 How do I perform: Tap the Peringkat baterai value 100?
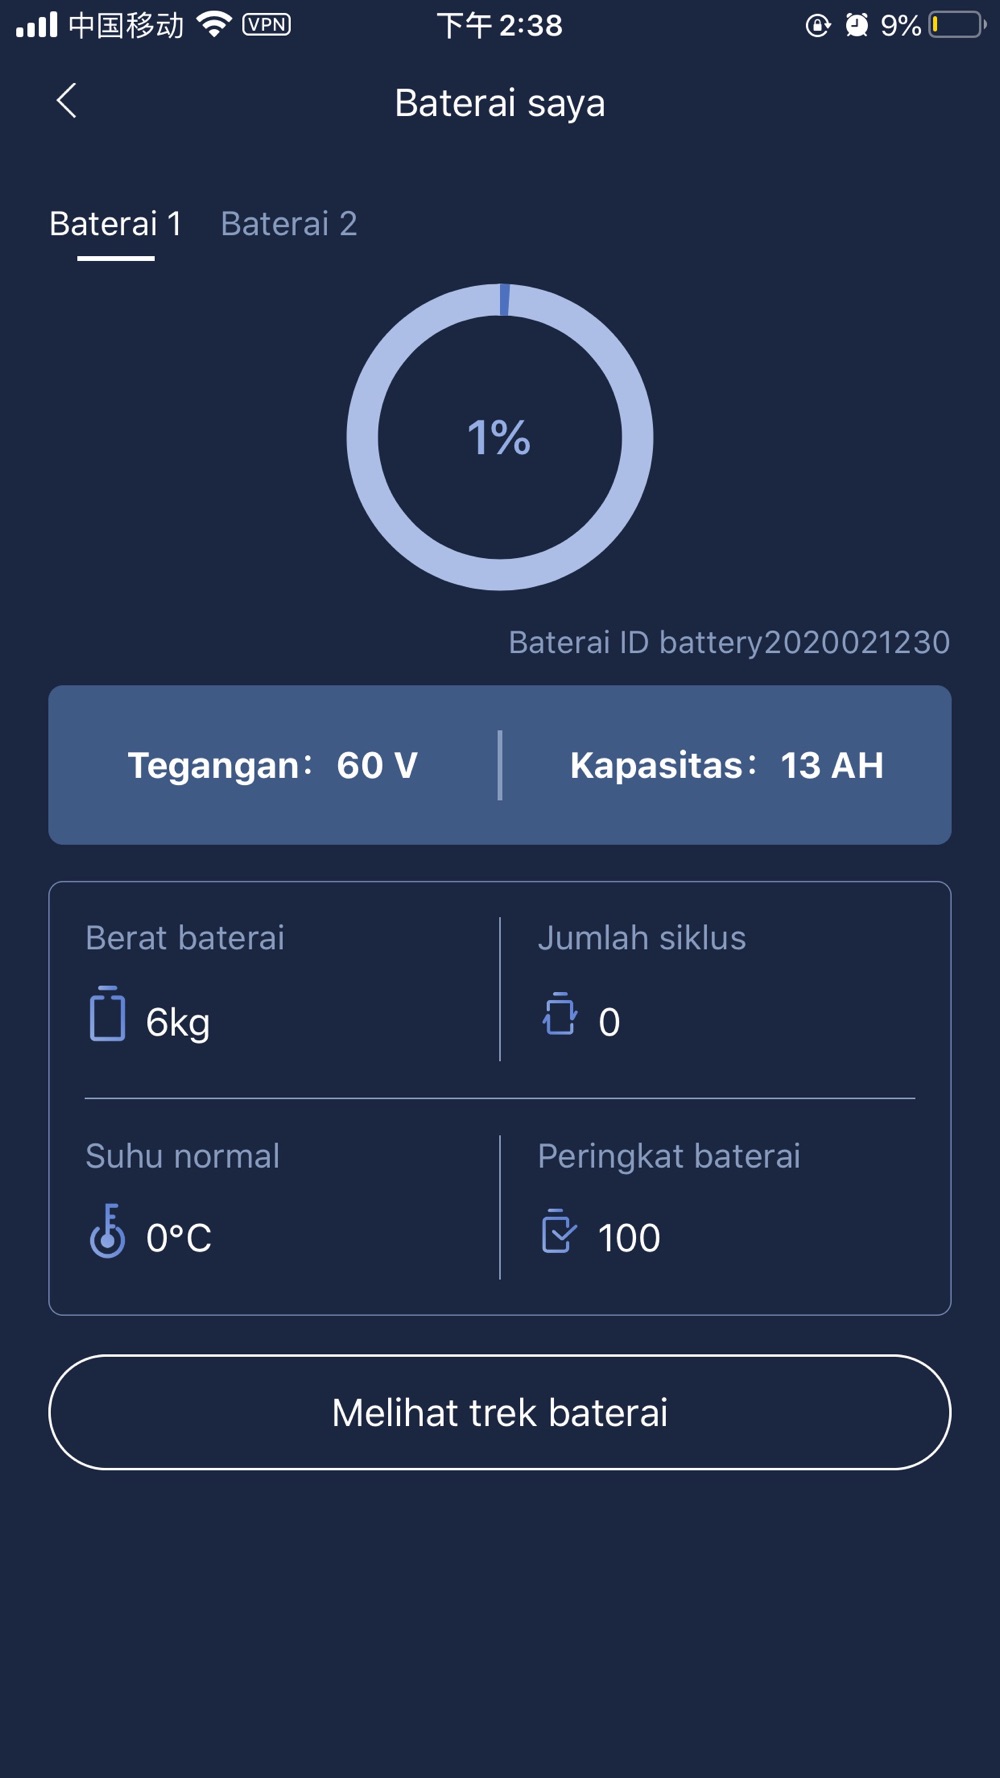point(629,1238)
